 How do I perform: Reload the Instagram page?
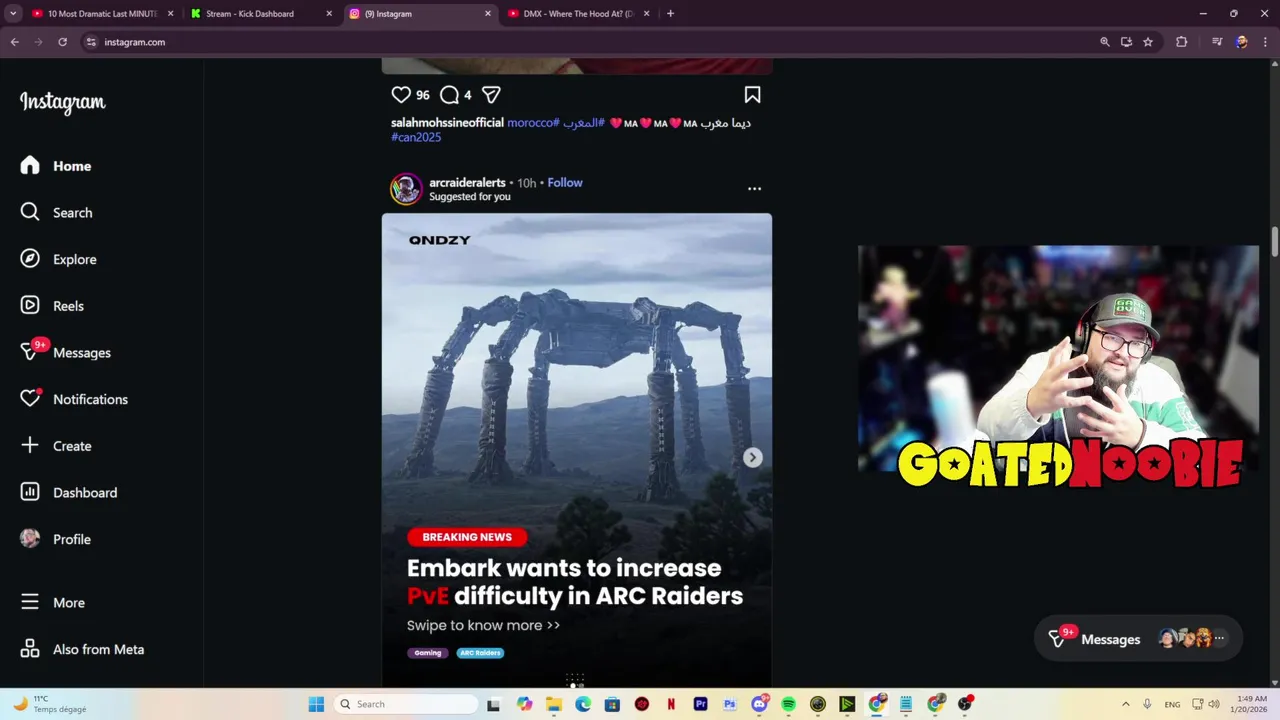click(x=62, y=42)
